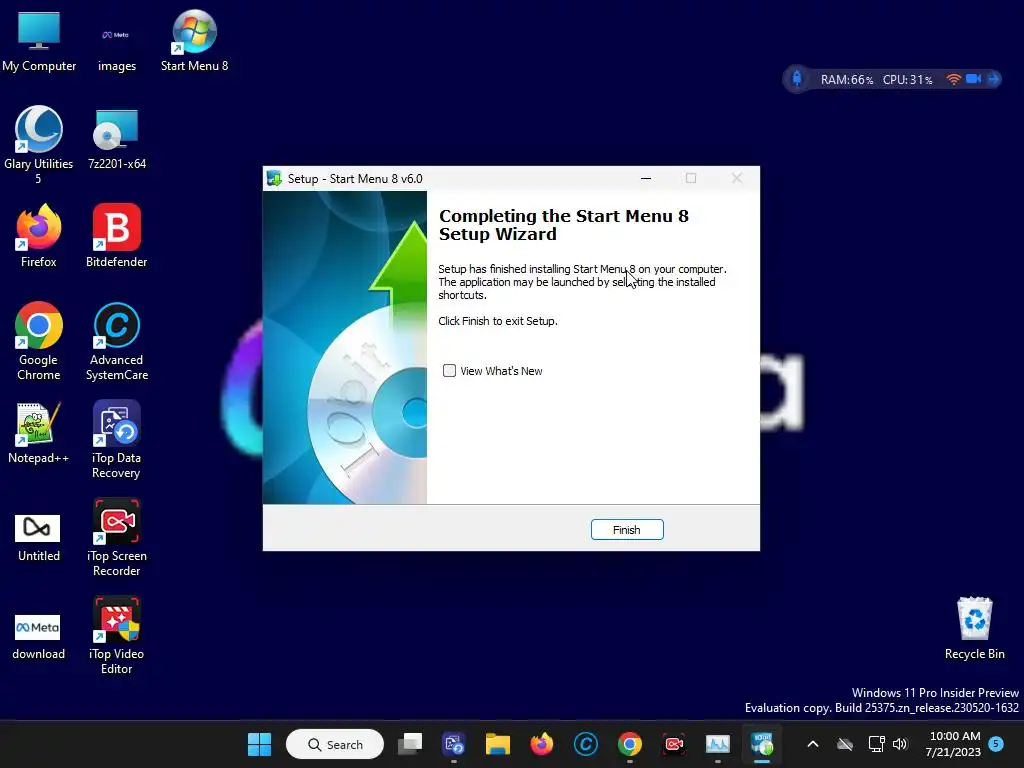Select the iTop Screen Recorder desktop shortcut
The image size is (1024, 768).
117,537
